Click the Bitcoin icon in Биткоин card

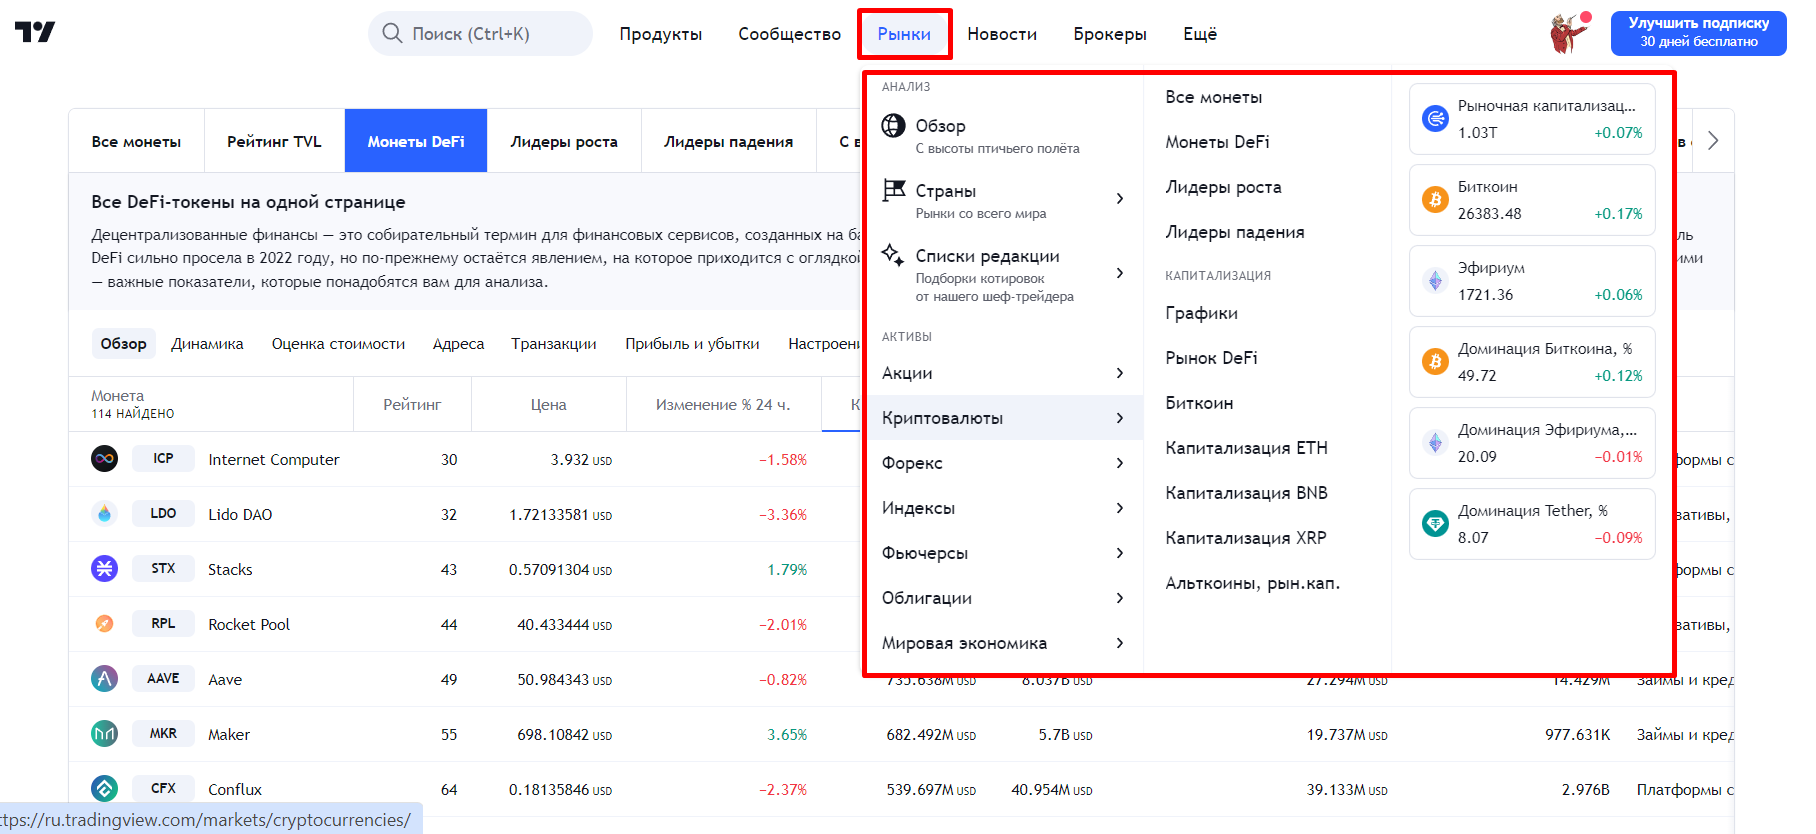pos(1435,199)
